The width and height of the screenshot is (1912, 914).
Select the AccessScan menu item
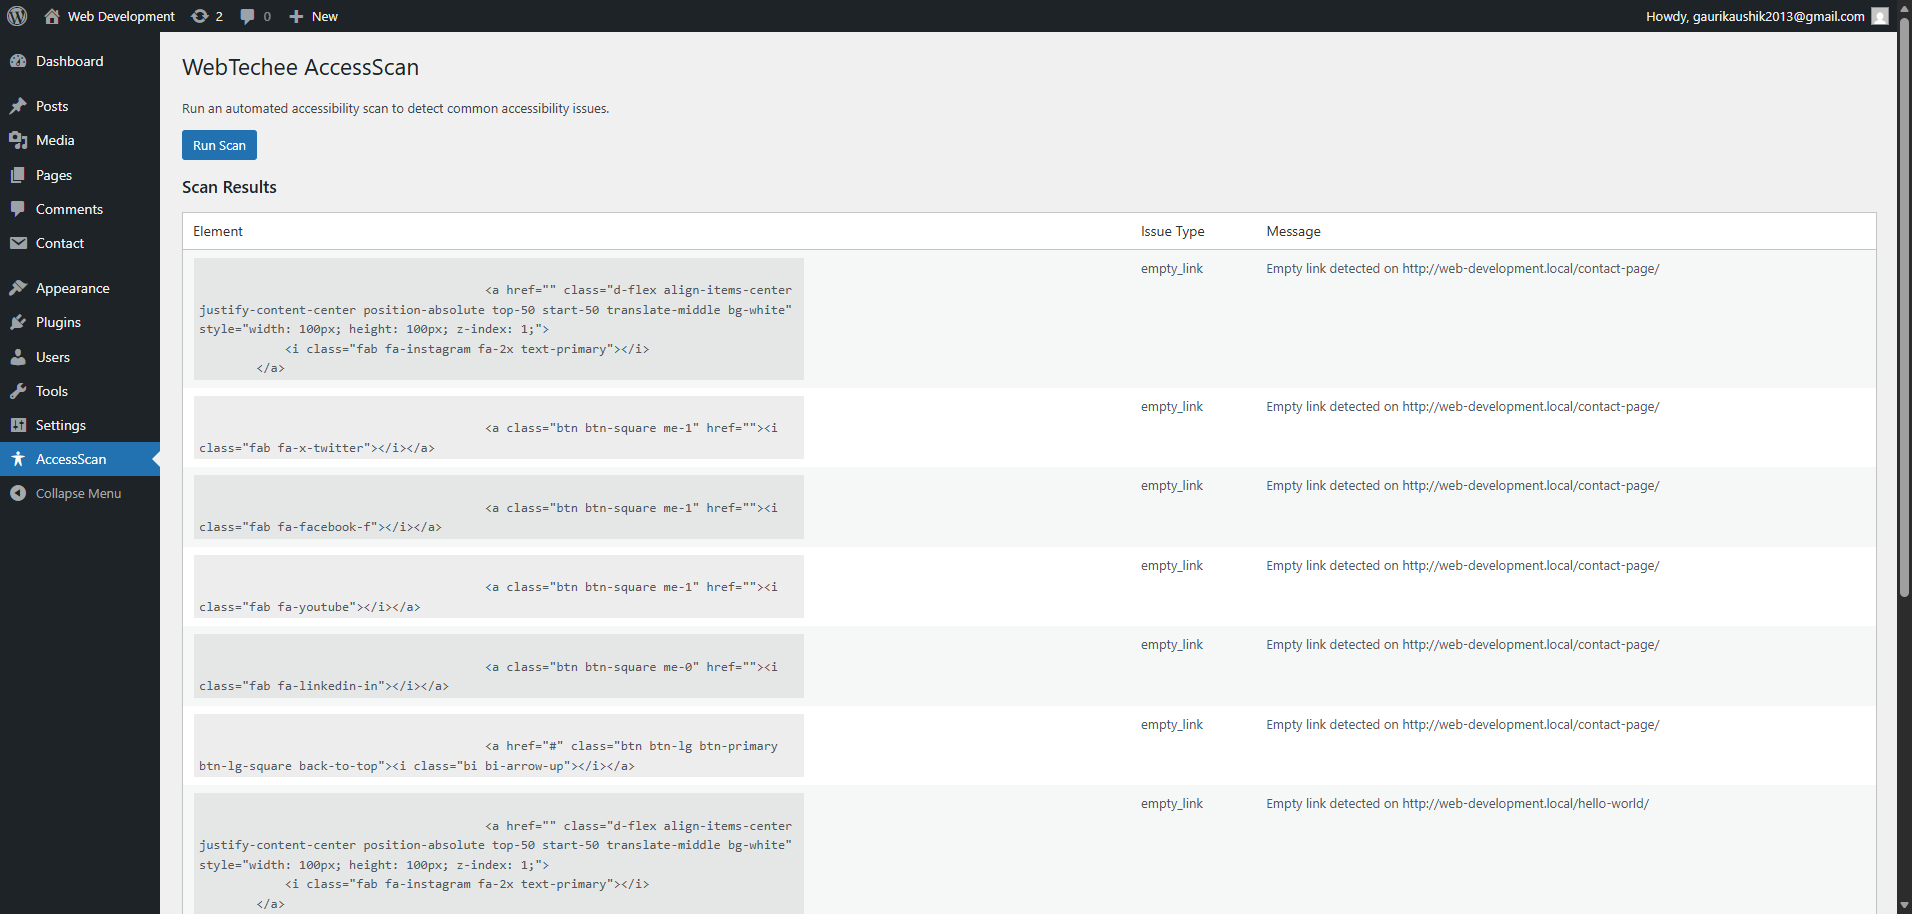coord(80,459)
